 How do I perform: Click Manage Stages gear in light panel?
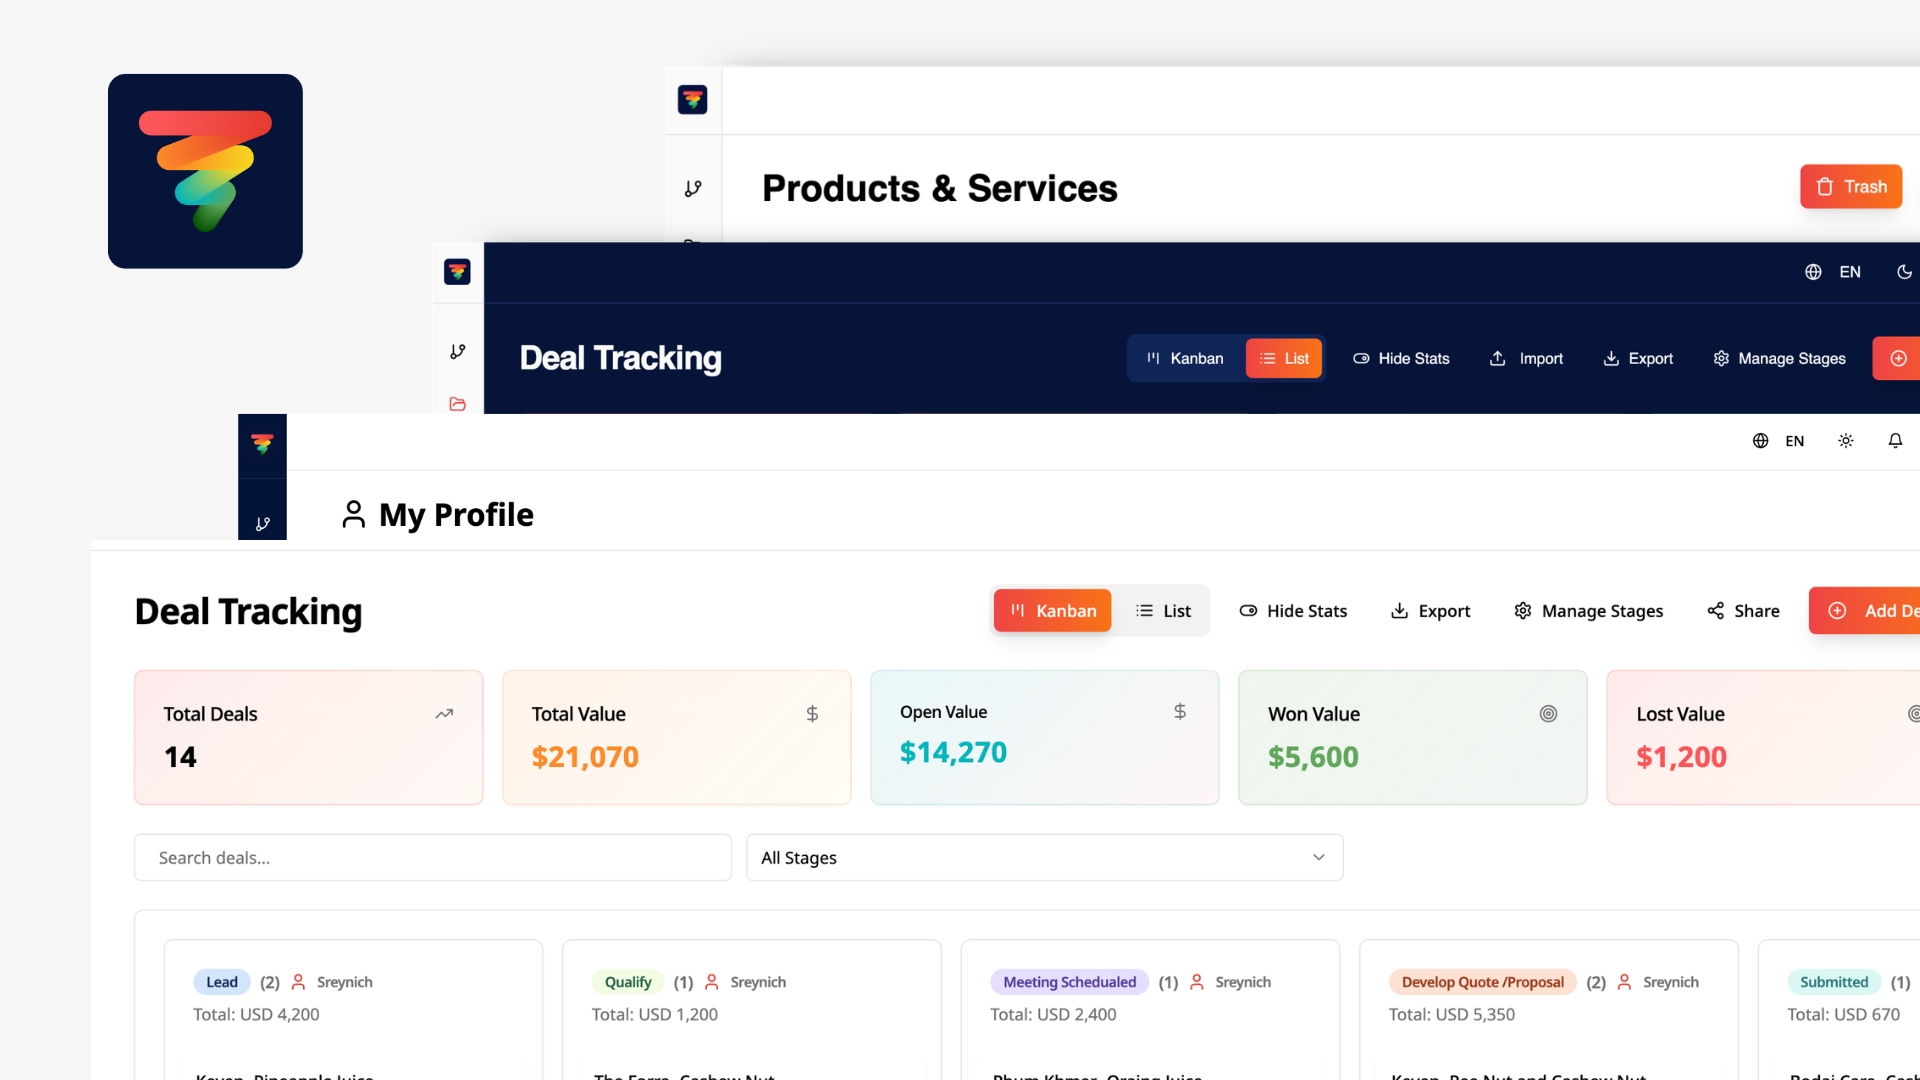coord(1523,611)
